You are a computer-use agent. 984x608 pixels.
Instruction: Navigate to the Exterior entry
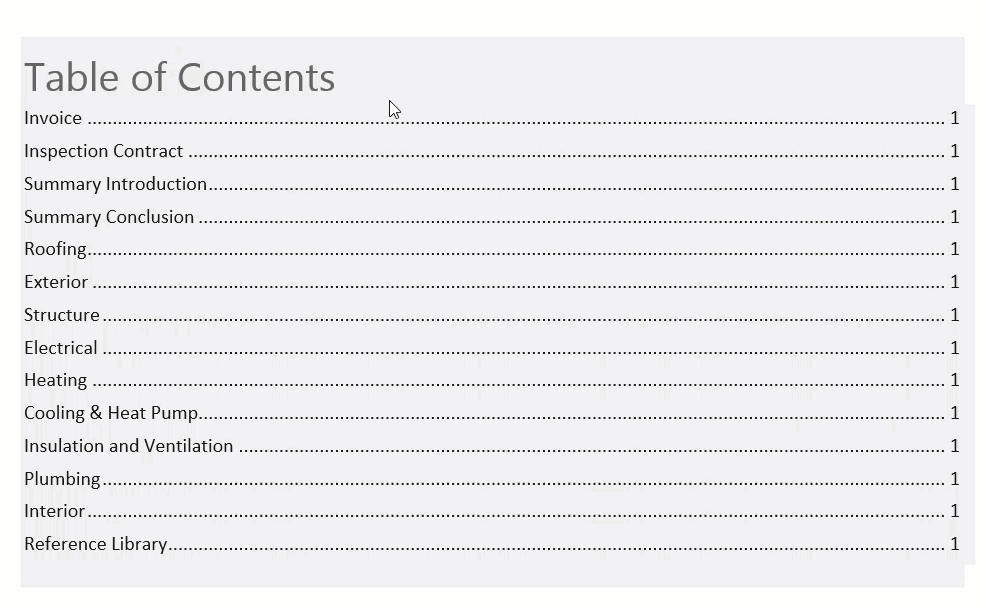pos(56,282)
